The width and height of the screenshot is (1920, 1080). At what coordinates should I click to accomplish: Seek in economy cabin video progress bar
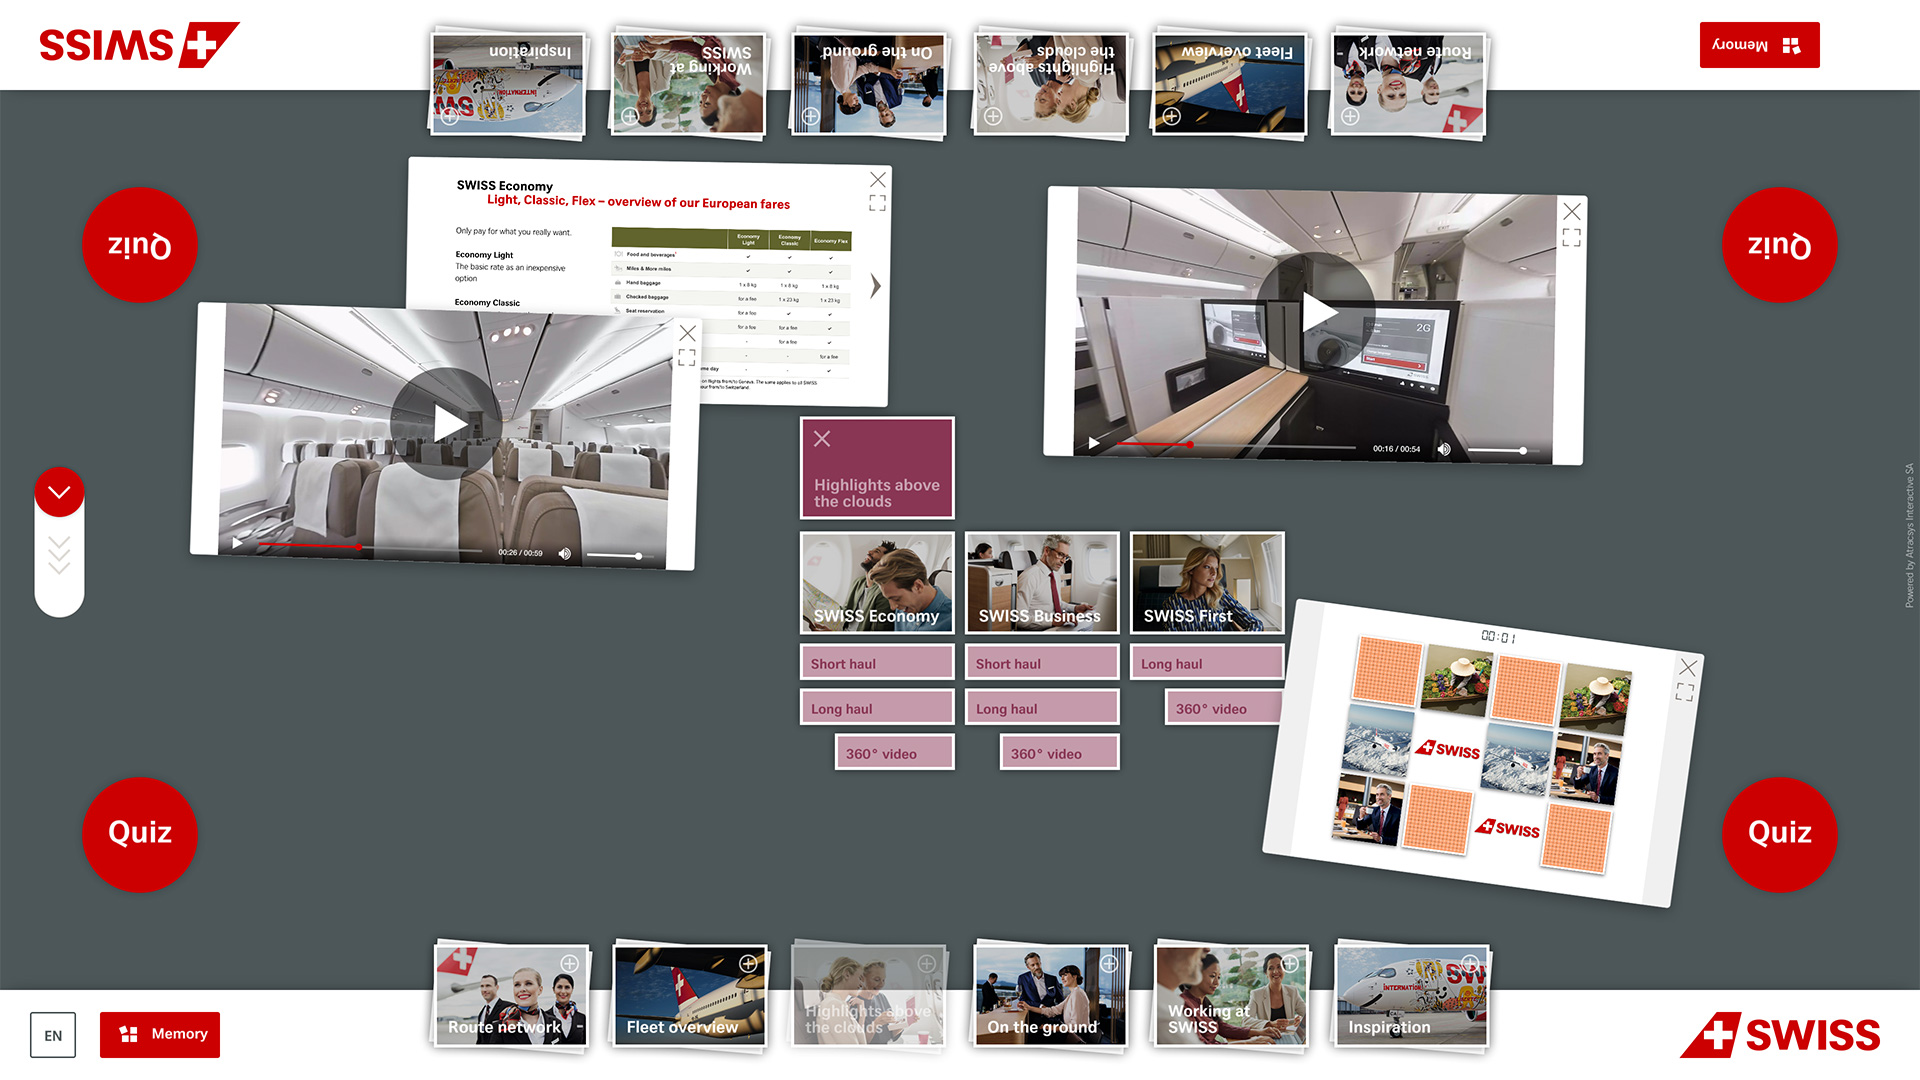pos(370,548)
